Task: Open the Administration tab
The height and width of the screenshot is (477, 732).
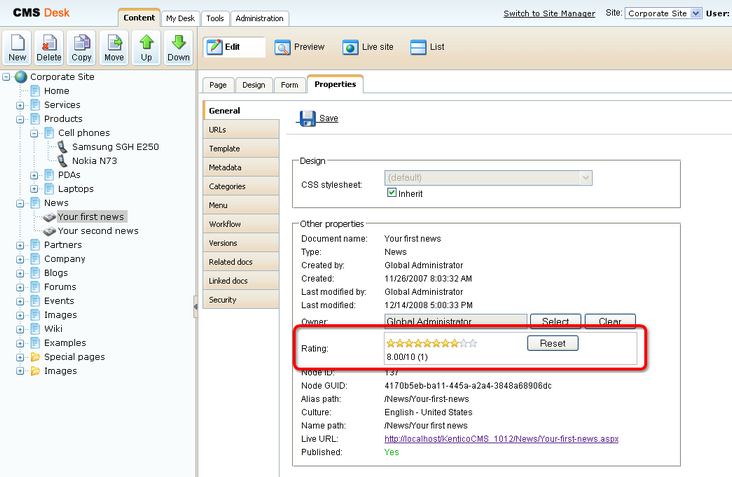Action: [260, 18]
